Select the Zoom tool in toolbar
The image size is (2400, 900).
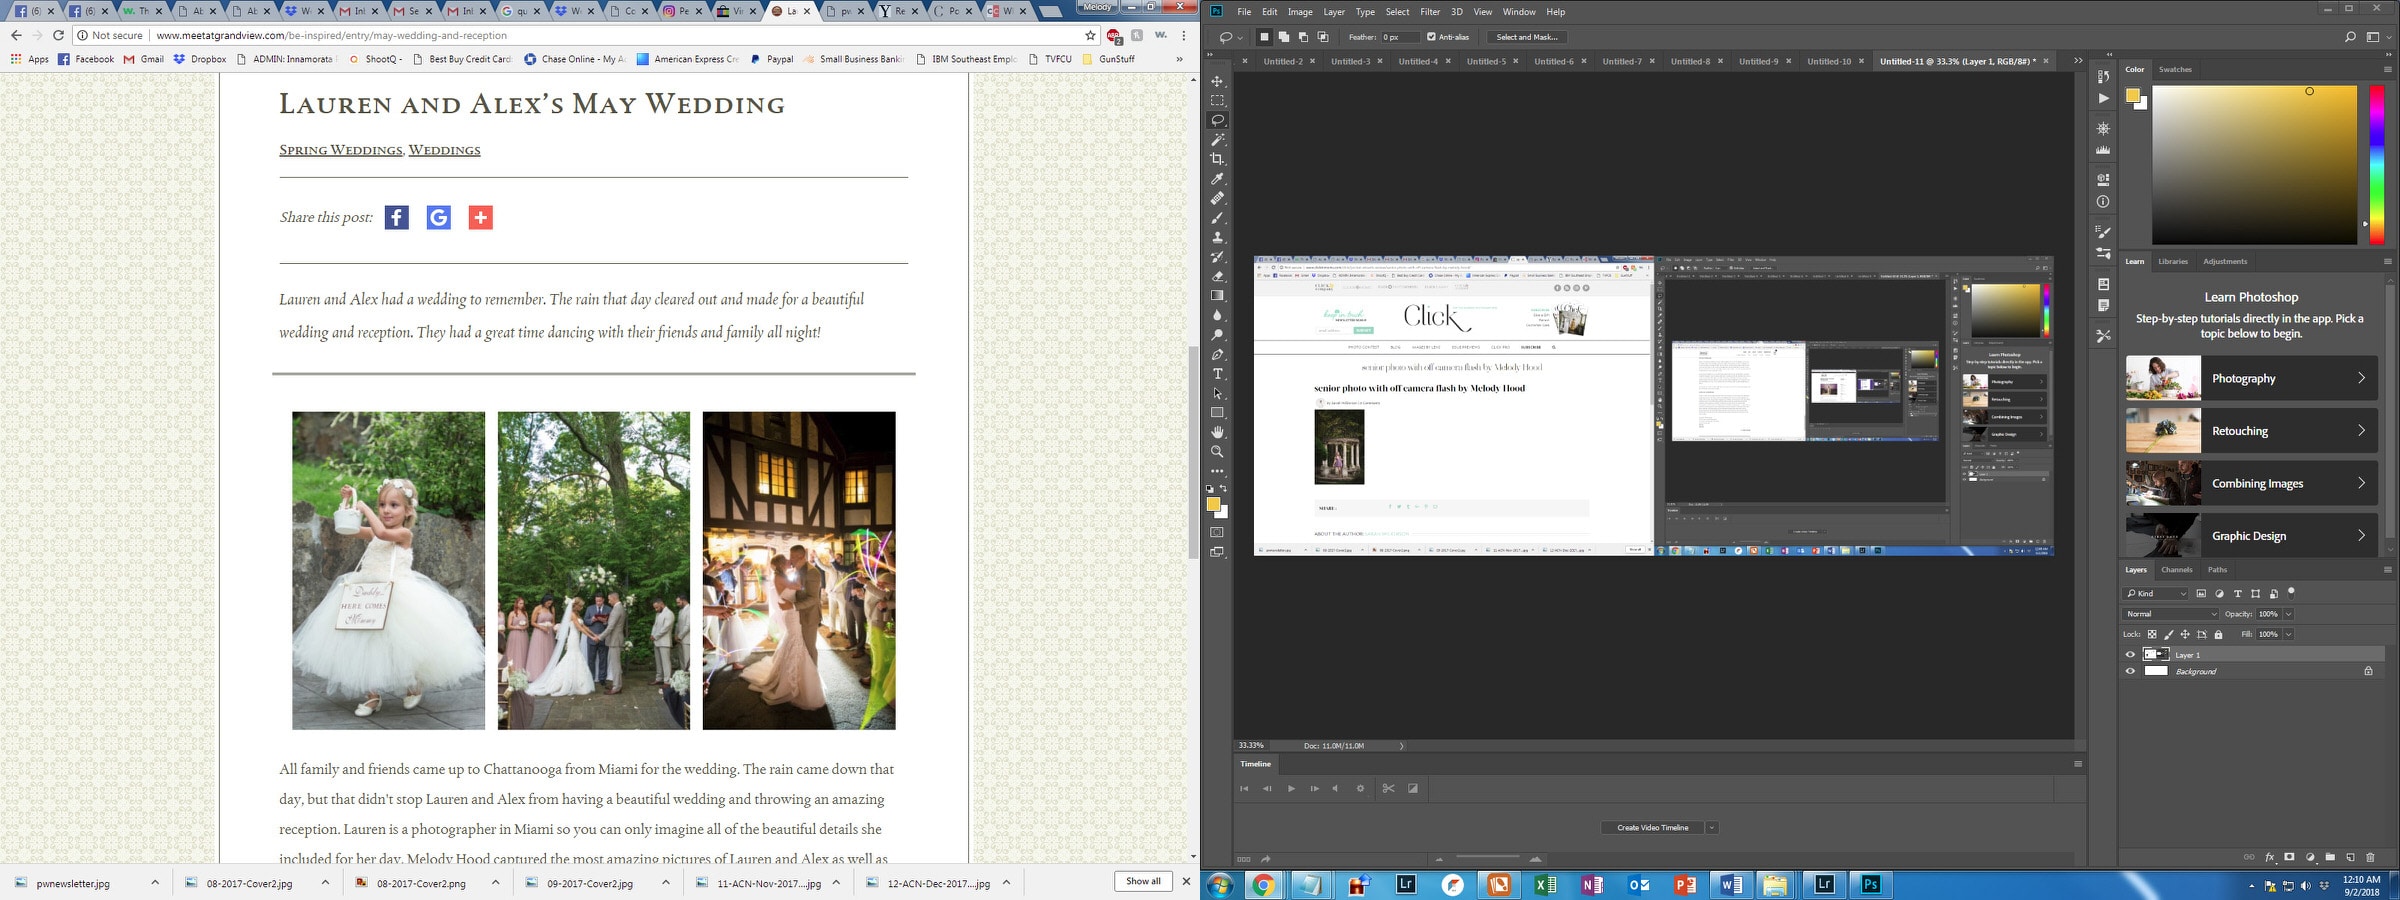pos(1217,452)
